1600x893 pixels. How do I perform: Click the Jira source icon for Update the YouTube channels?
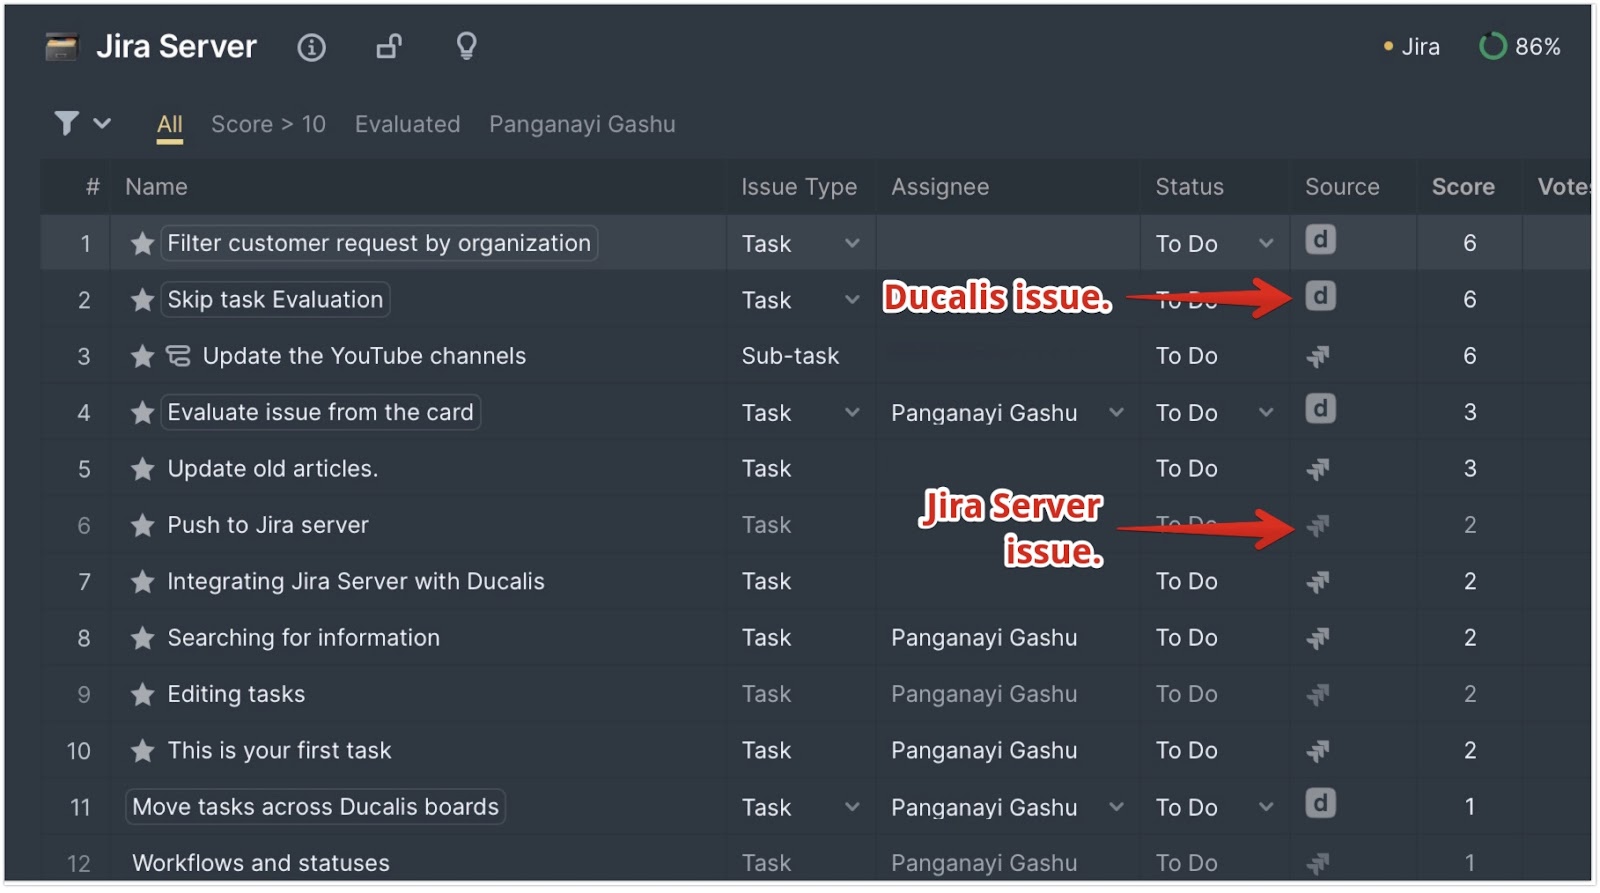pyautogui.click(x=1319, y=356)
